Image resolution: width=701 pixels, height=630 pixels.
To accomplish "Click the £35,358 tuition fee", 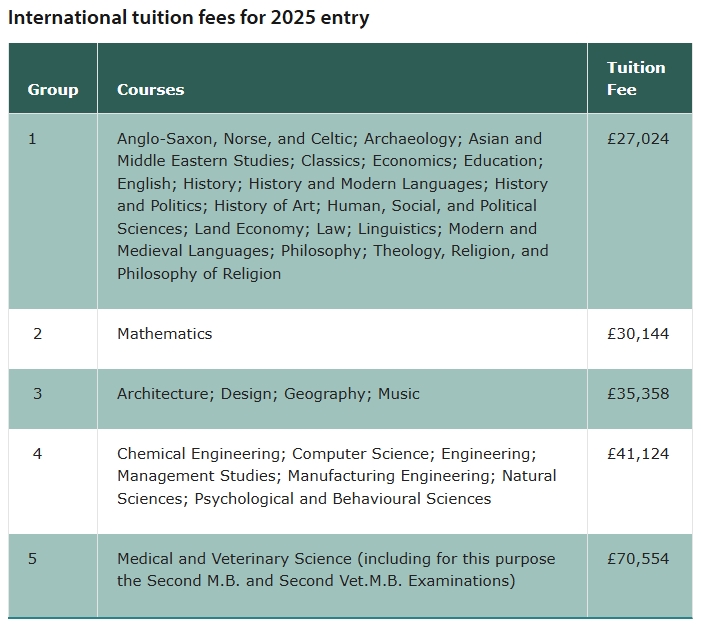I will point(638,394).
